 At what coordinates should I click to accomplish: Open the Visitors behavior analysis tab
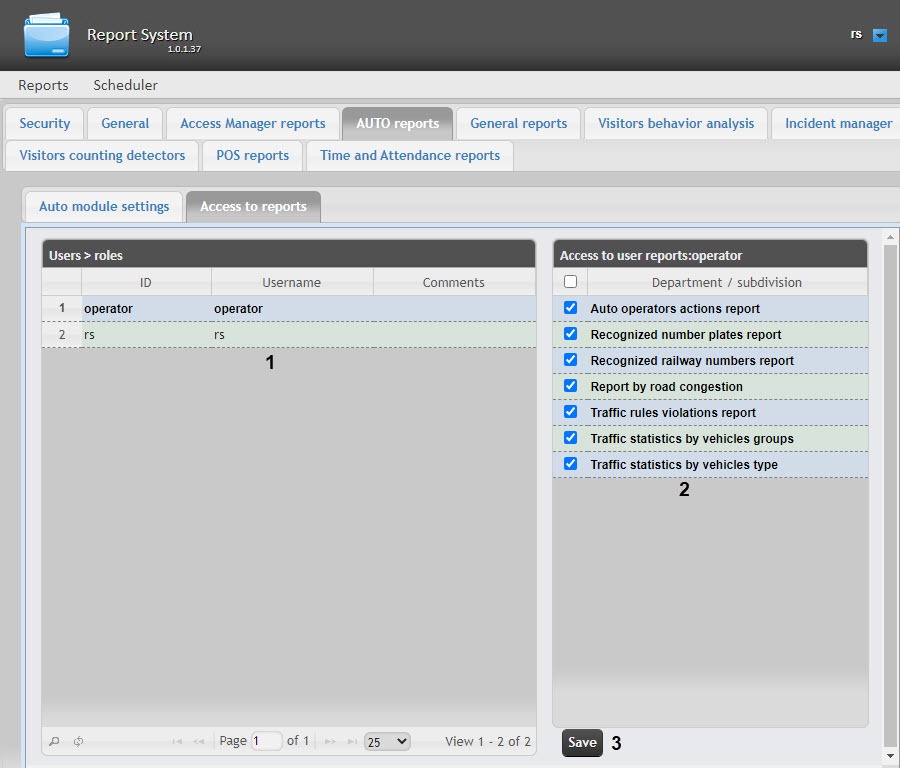pyautogui.click(x=676, y=123)
